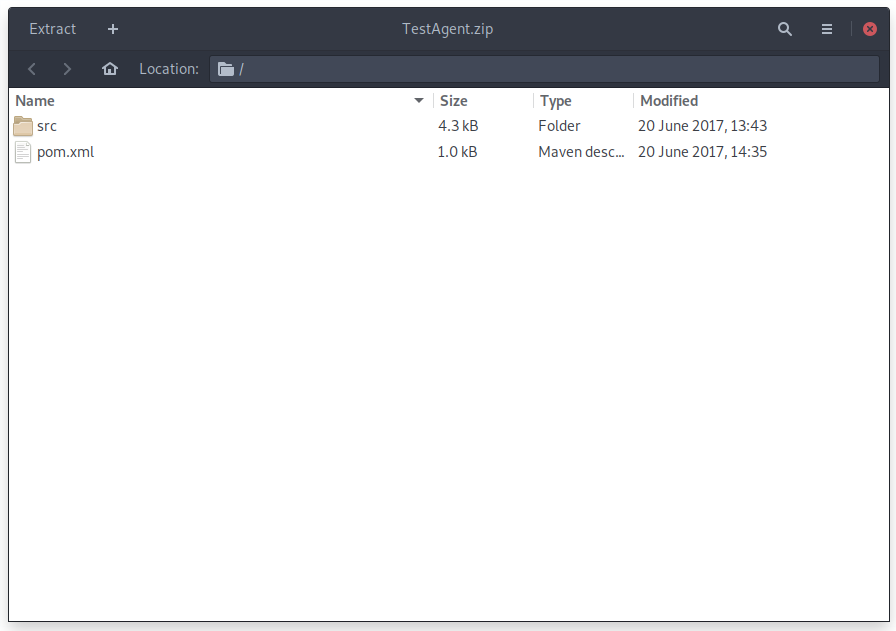
Task: Click the Folder type cell
Action: click(x=559, y=126)
